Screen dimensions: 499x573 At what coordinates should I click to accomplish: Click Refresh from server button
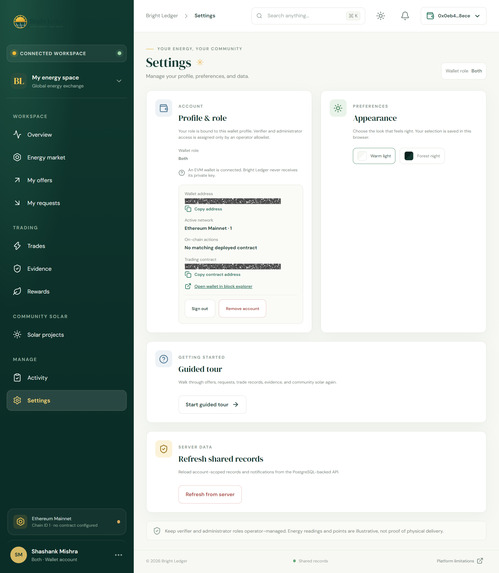pyautogui.click(x=210, y=494)
